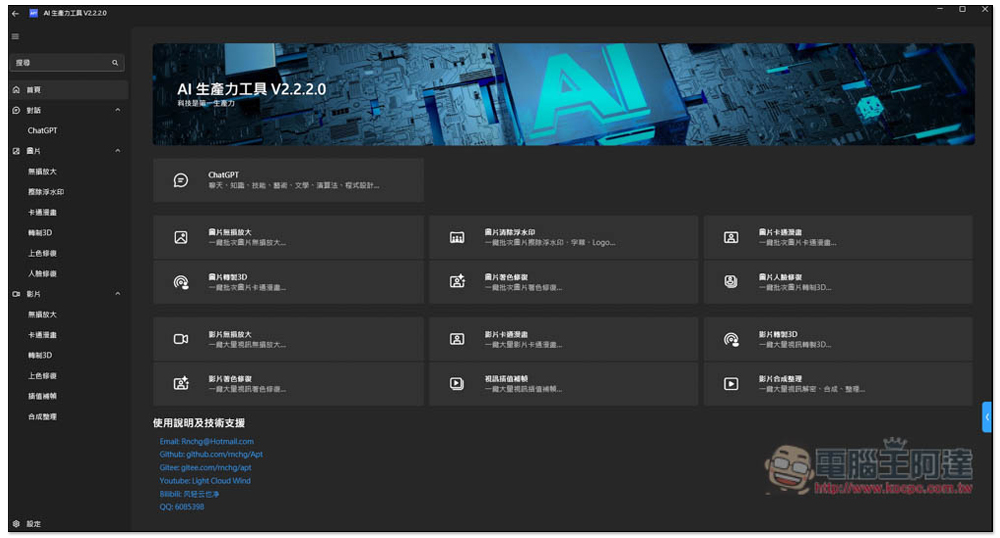Click the 圖片人臉修復 card icon
1000x538 pixels.
click(x=731, y=282)
